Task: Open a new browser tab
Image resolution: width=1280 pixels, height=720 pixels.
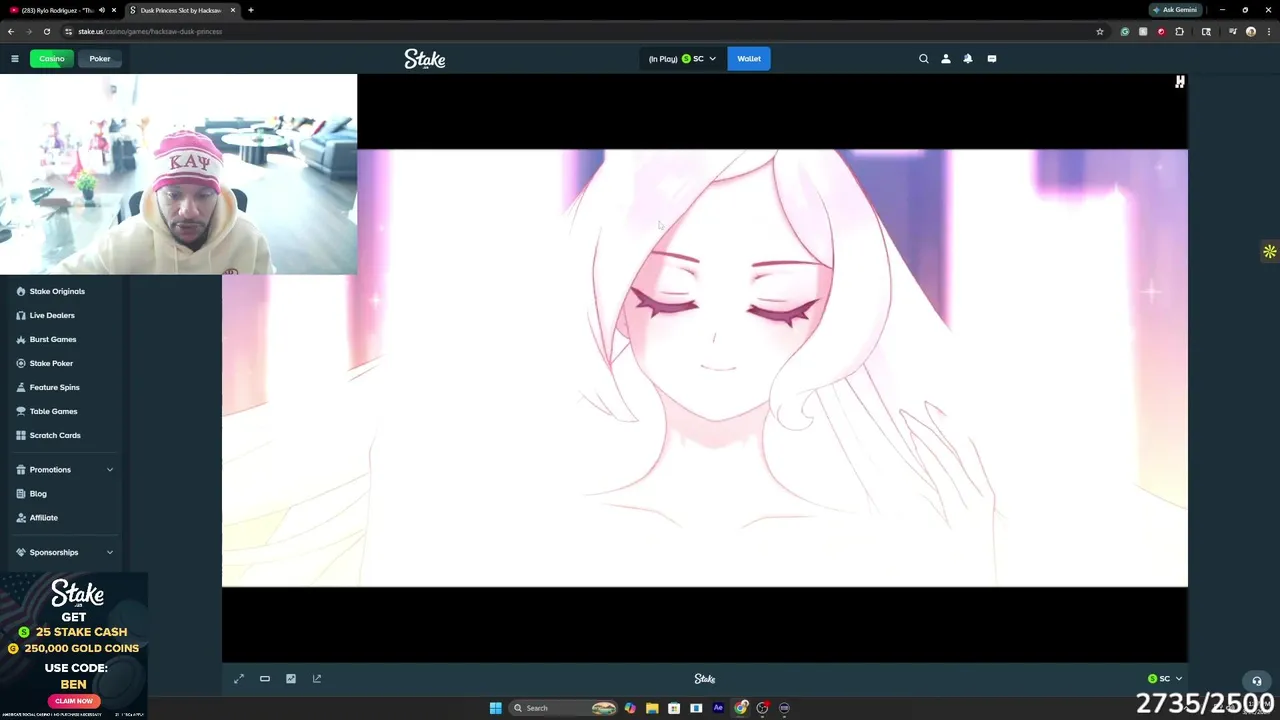Action: pyautogui.click(x=251, y=10)
